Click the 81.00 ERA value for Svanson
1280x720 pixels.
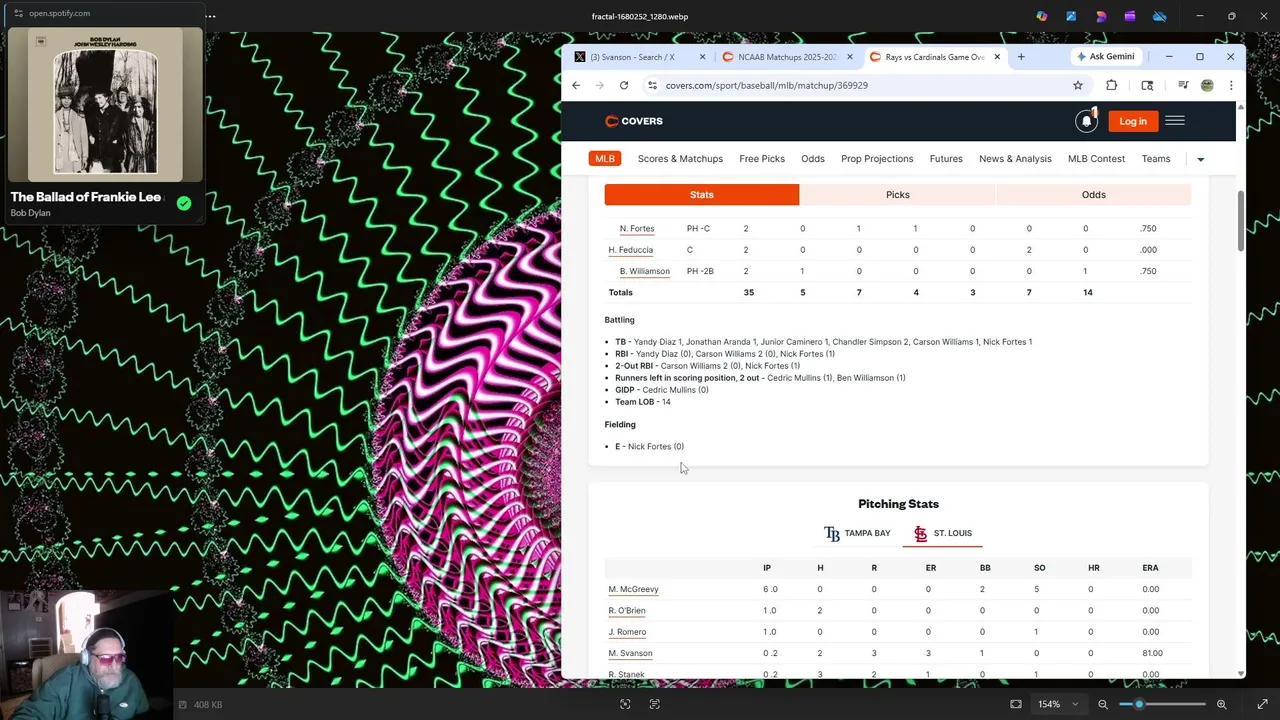[x=1152, y=653]
